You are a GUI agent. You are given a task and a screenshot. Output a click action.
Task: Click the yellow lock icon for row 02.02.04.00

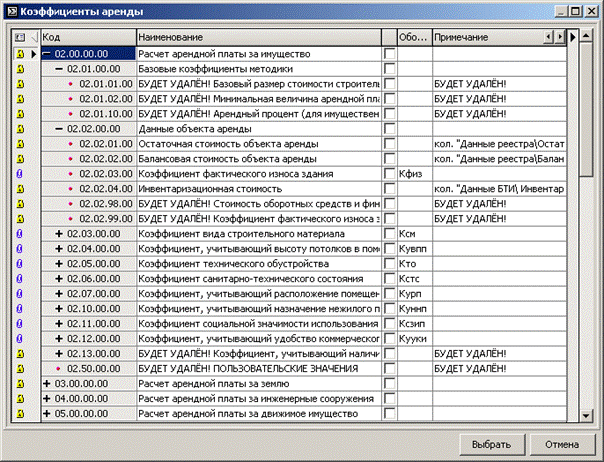pos(18,188)
